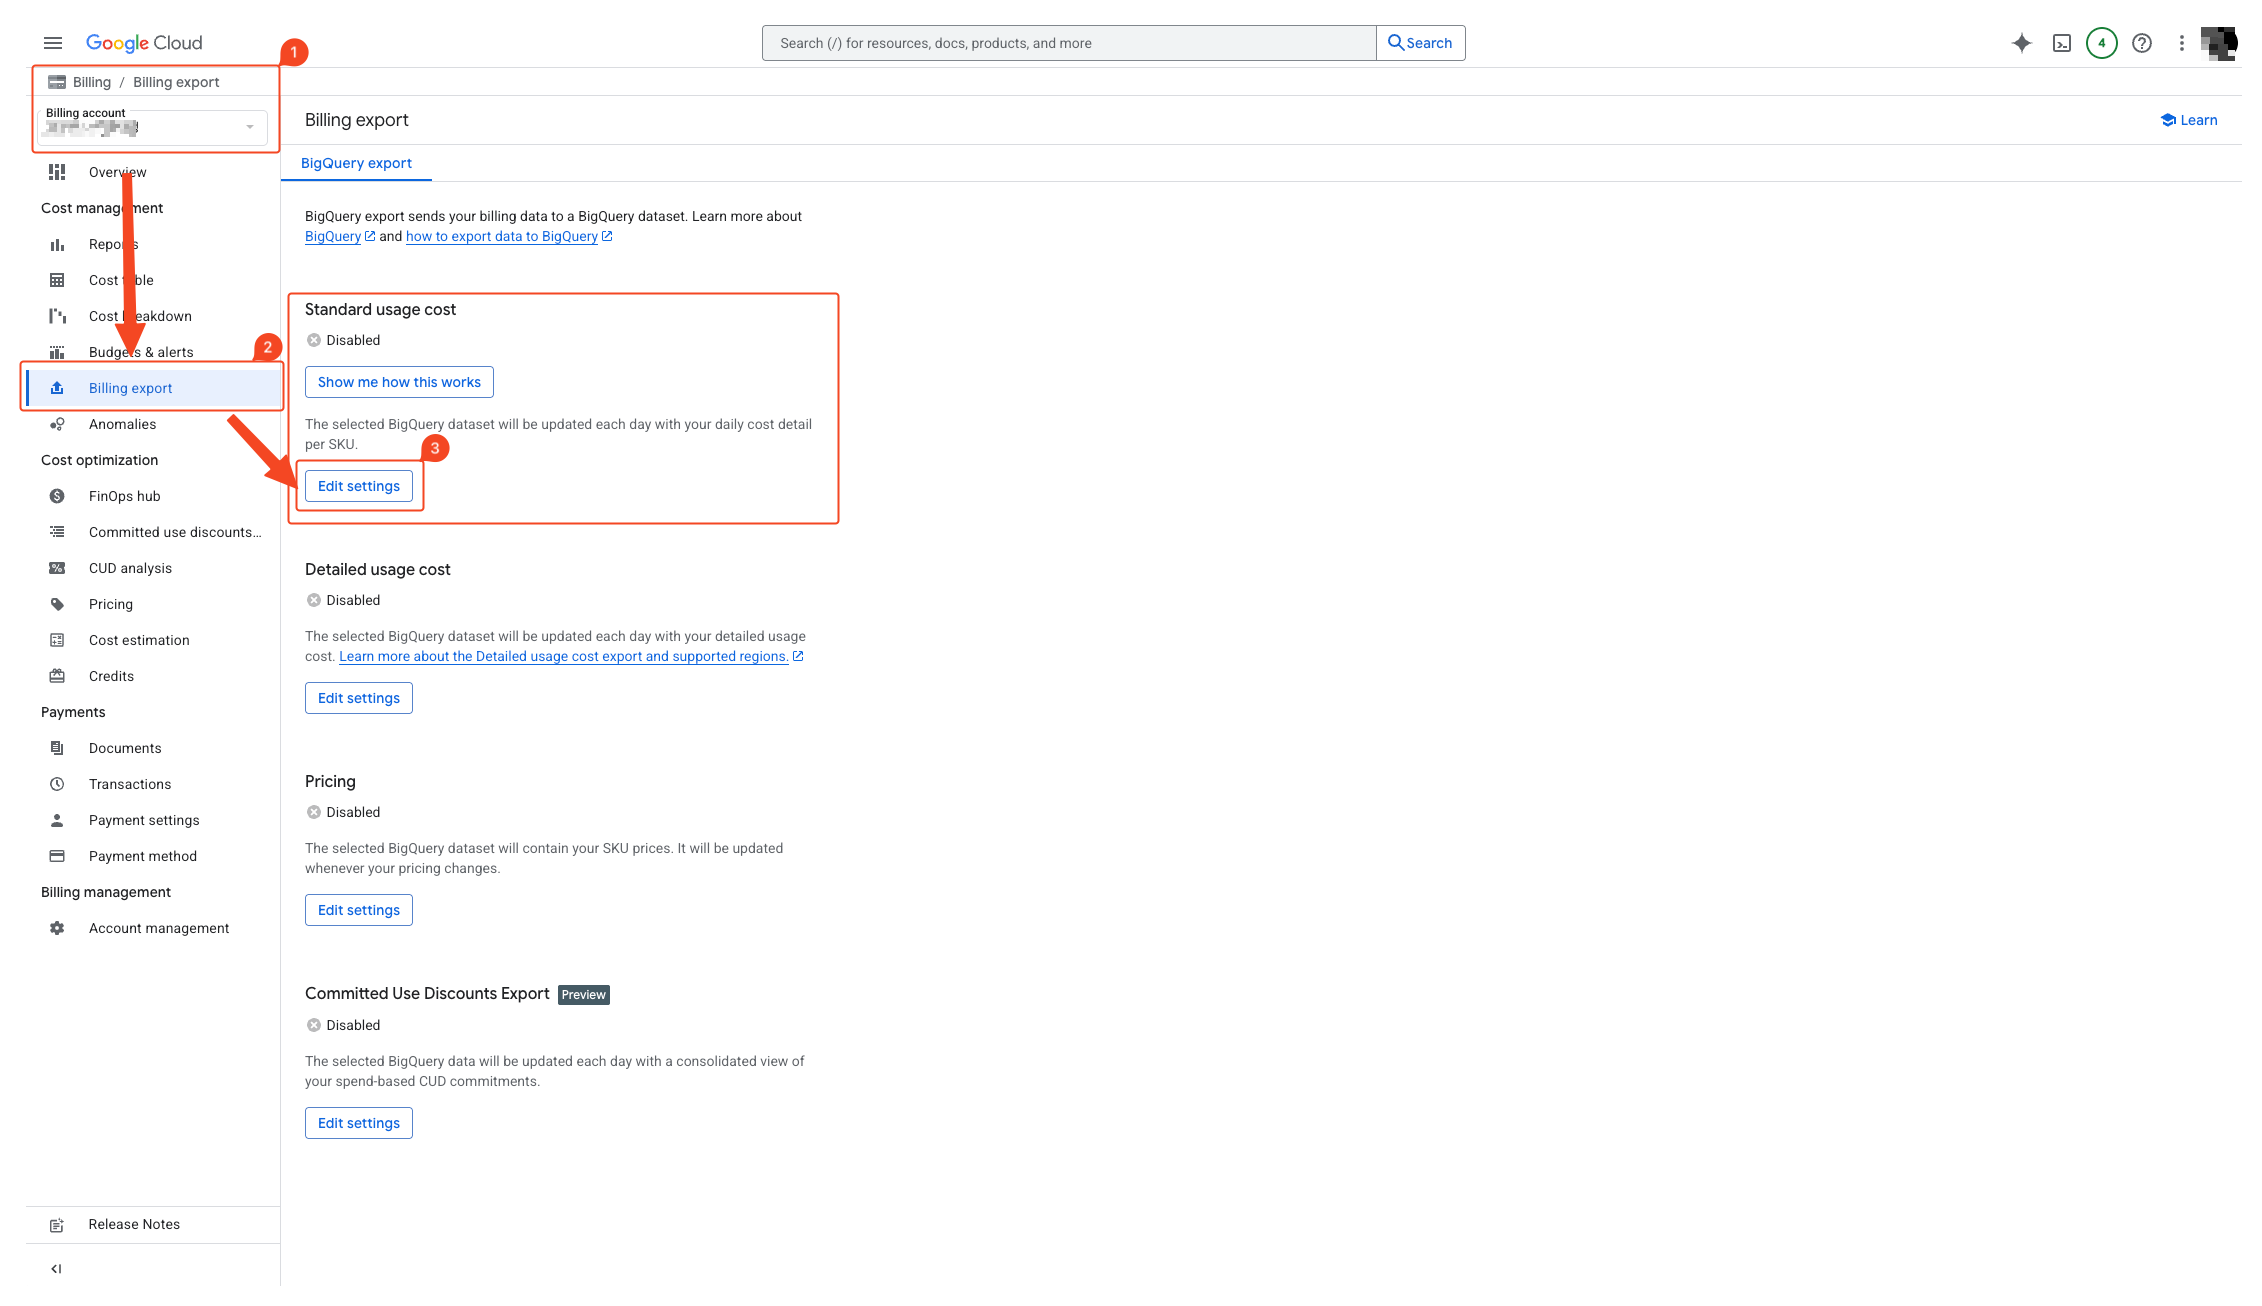Click the Reports bar chart icon
The height and width of the screenshot is (1306, 2262).
(x=57, y=244)
